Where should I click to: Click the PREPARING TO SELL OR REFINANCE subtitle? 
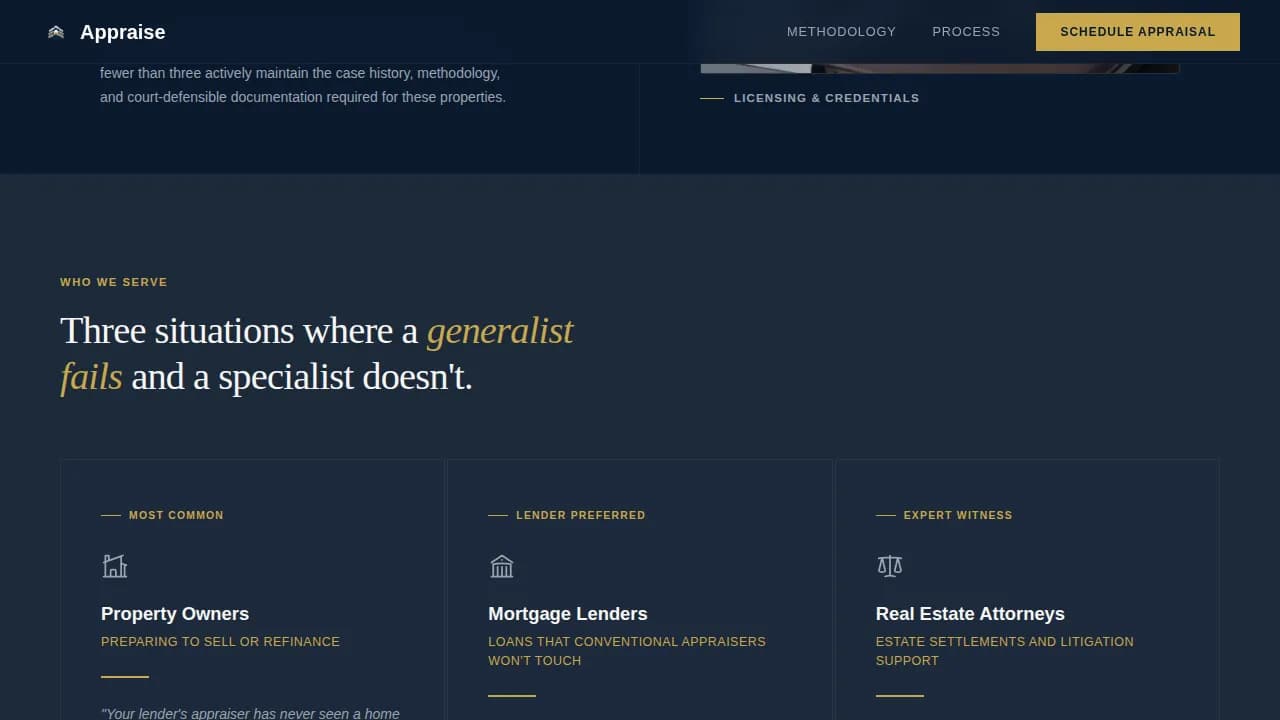(x=220, y=641)
